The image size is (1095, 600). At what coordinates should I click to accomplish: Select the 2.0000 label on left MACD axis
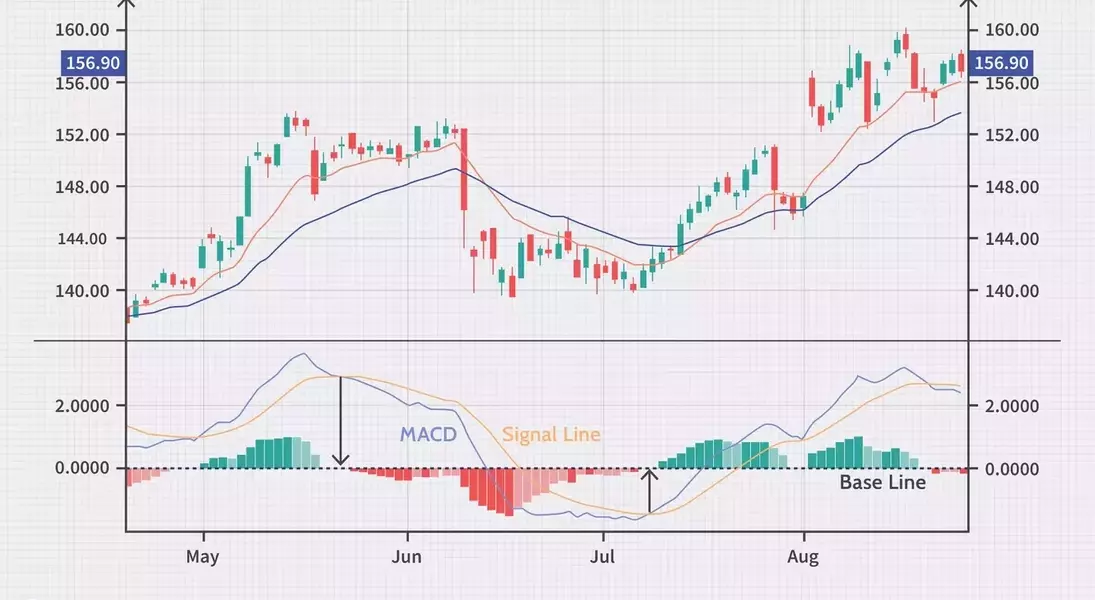tap(82, 406)
